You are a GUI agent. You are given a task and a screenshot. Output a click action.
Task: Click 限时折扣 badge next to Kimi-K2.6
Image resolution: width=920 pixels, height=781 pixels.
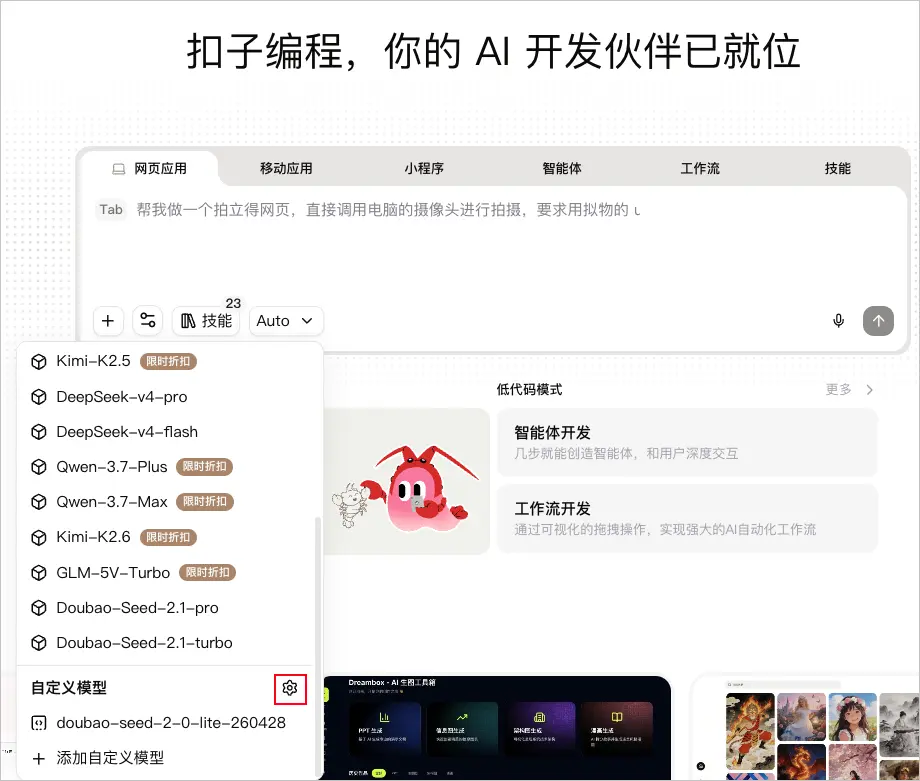(x=168, y=537)
